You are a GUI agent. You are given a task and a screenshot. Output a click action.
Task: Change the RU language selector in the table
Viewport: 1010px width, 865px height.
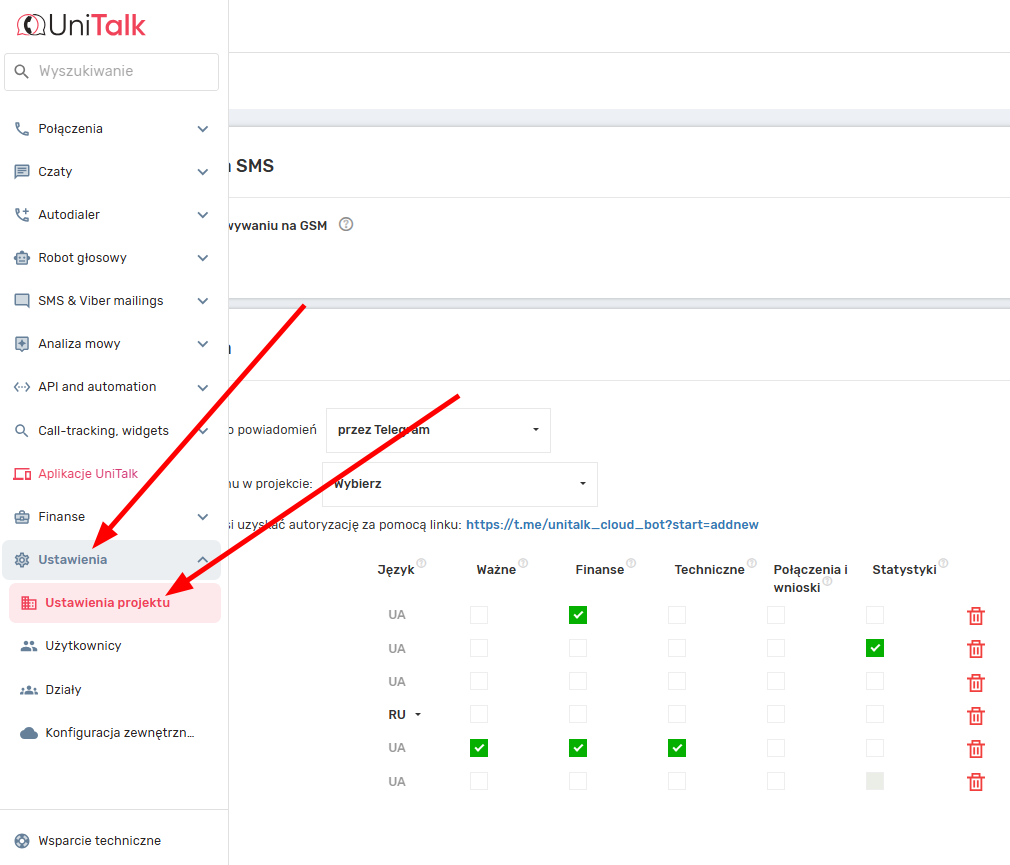click(404, 715)
